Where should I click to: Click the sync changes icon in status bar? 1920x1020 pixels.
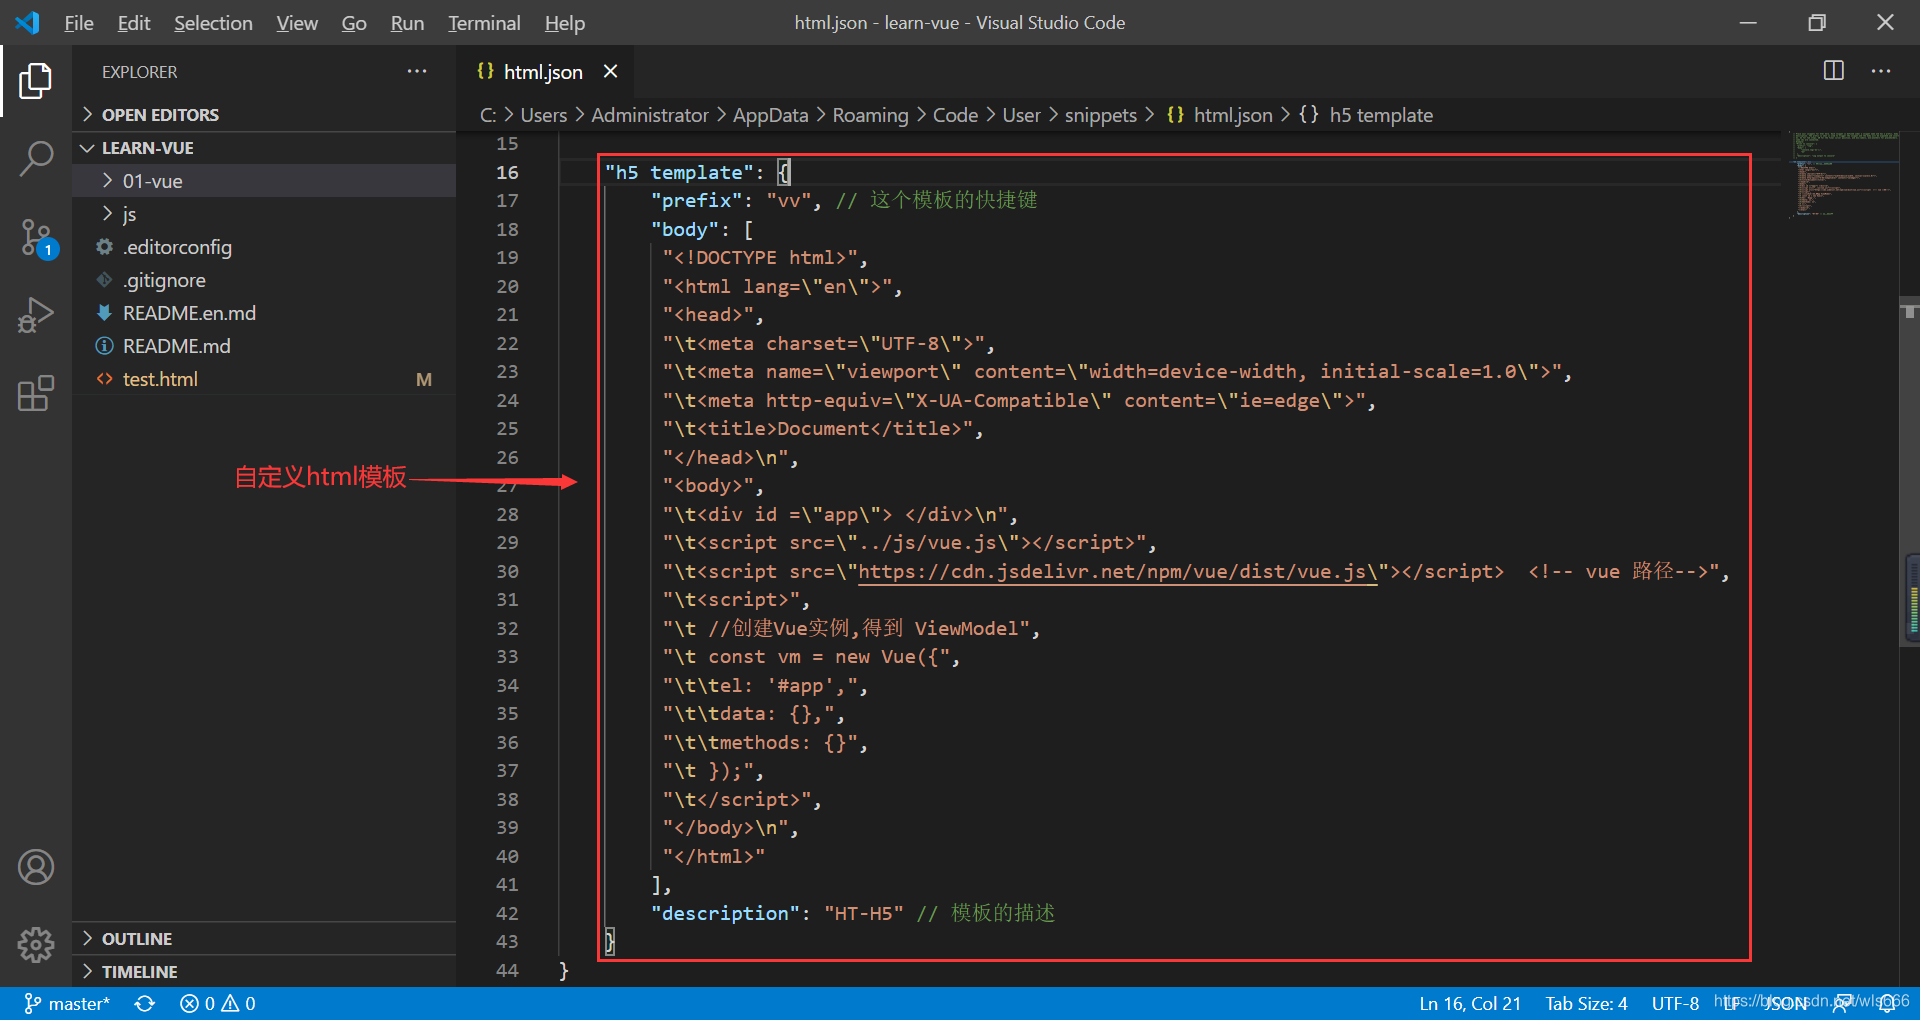tap(145, 1003)
